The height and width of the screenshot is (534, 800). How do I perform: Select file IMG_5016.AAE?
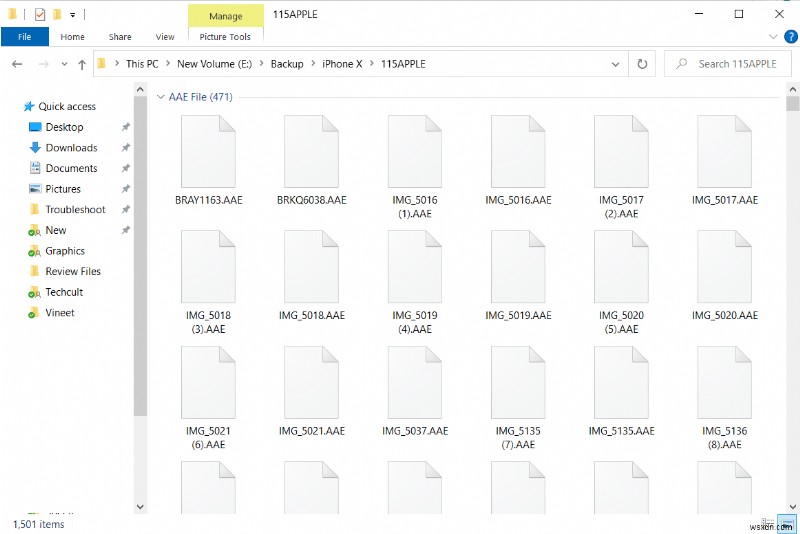click(518, 161)
